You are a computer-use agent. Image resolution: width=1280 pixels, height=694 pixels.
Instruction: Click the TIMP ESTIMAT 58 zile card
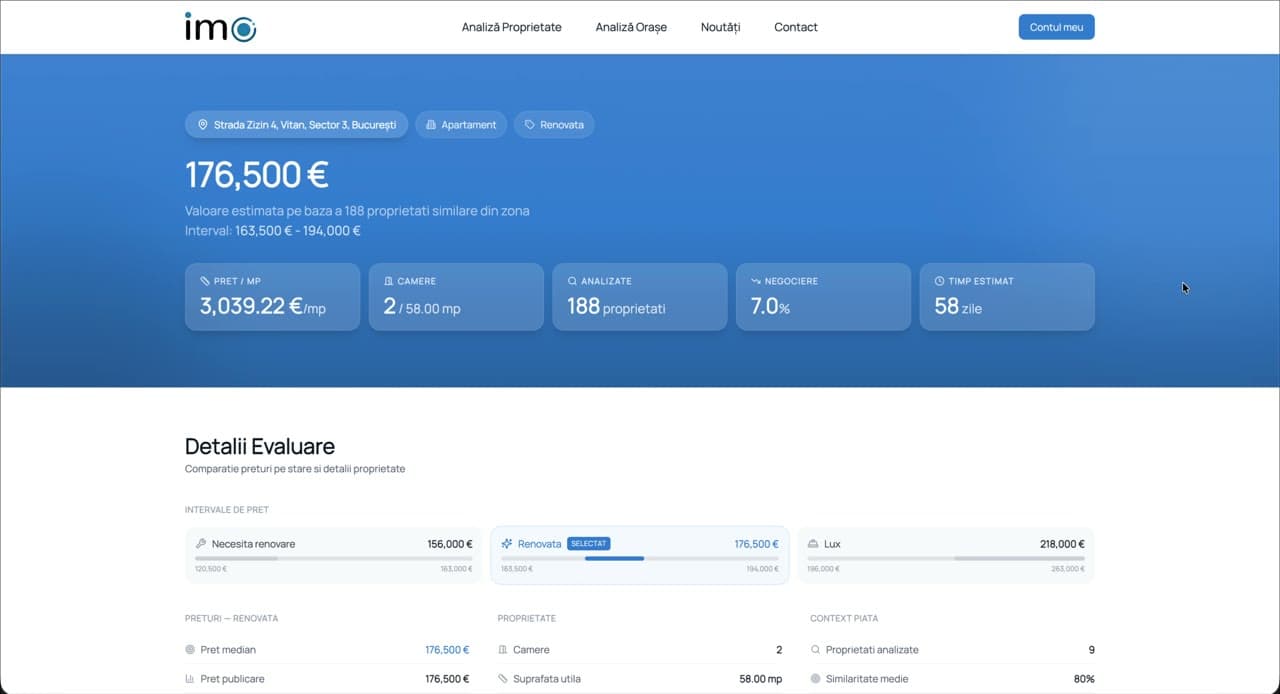(1007, 297)
